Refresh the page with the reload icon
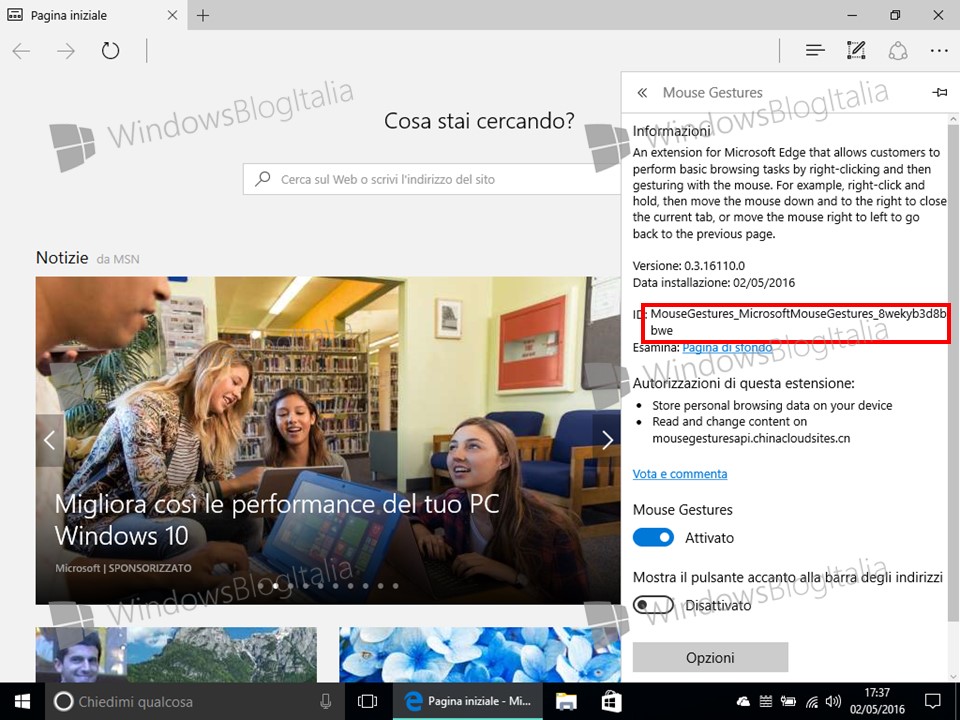The image size is (960, 720). point(110,50)
